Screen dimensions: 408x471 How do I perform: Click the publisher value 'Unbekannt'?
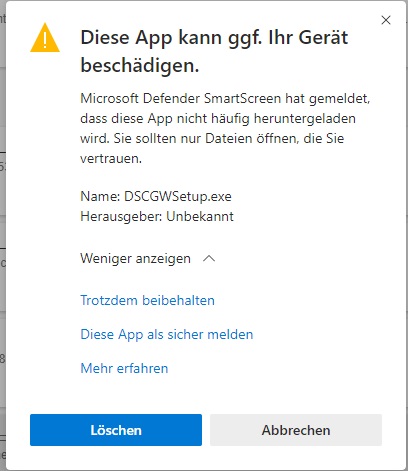coord(200,217)
